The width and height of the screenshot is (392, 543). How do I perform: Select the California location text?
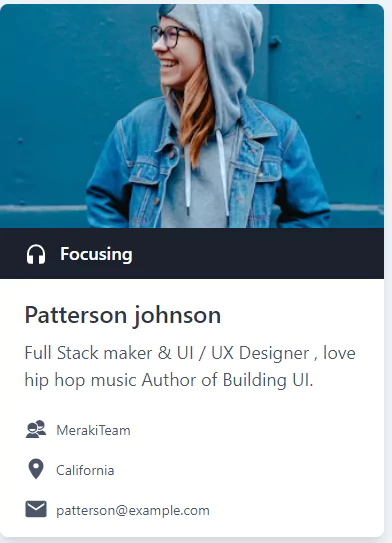coord(85,470)
